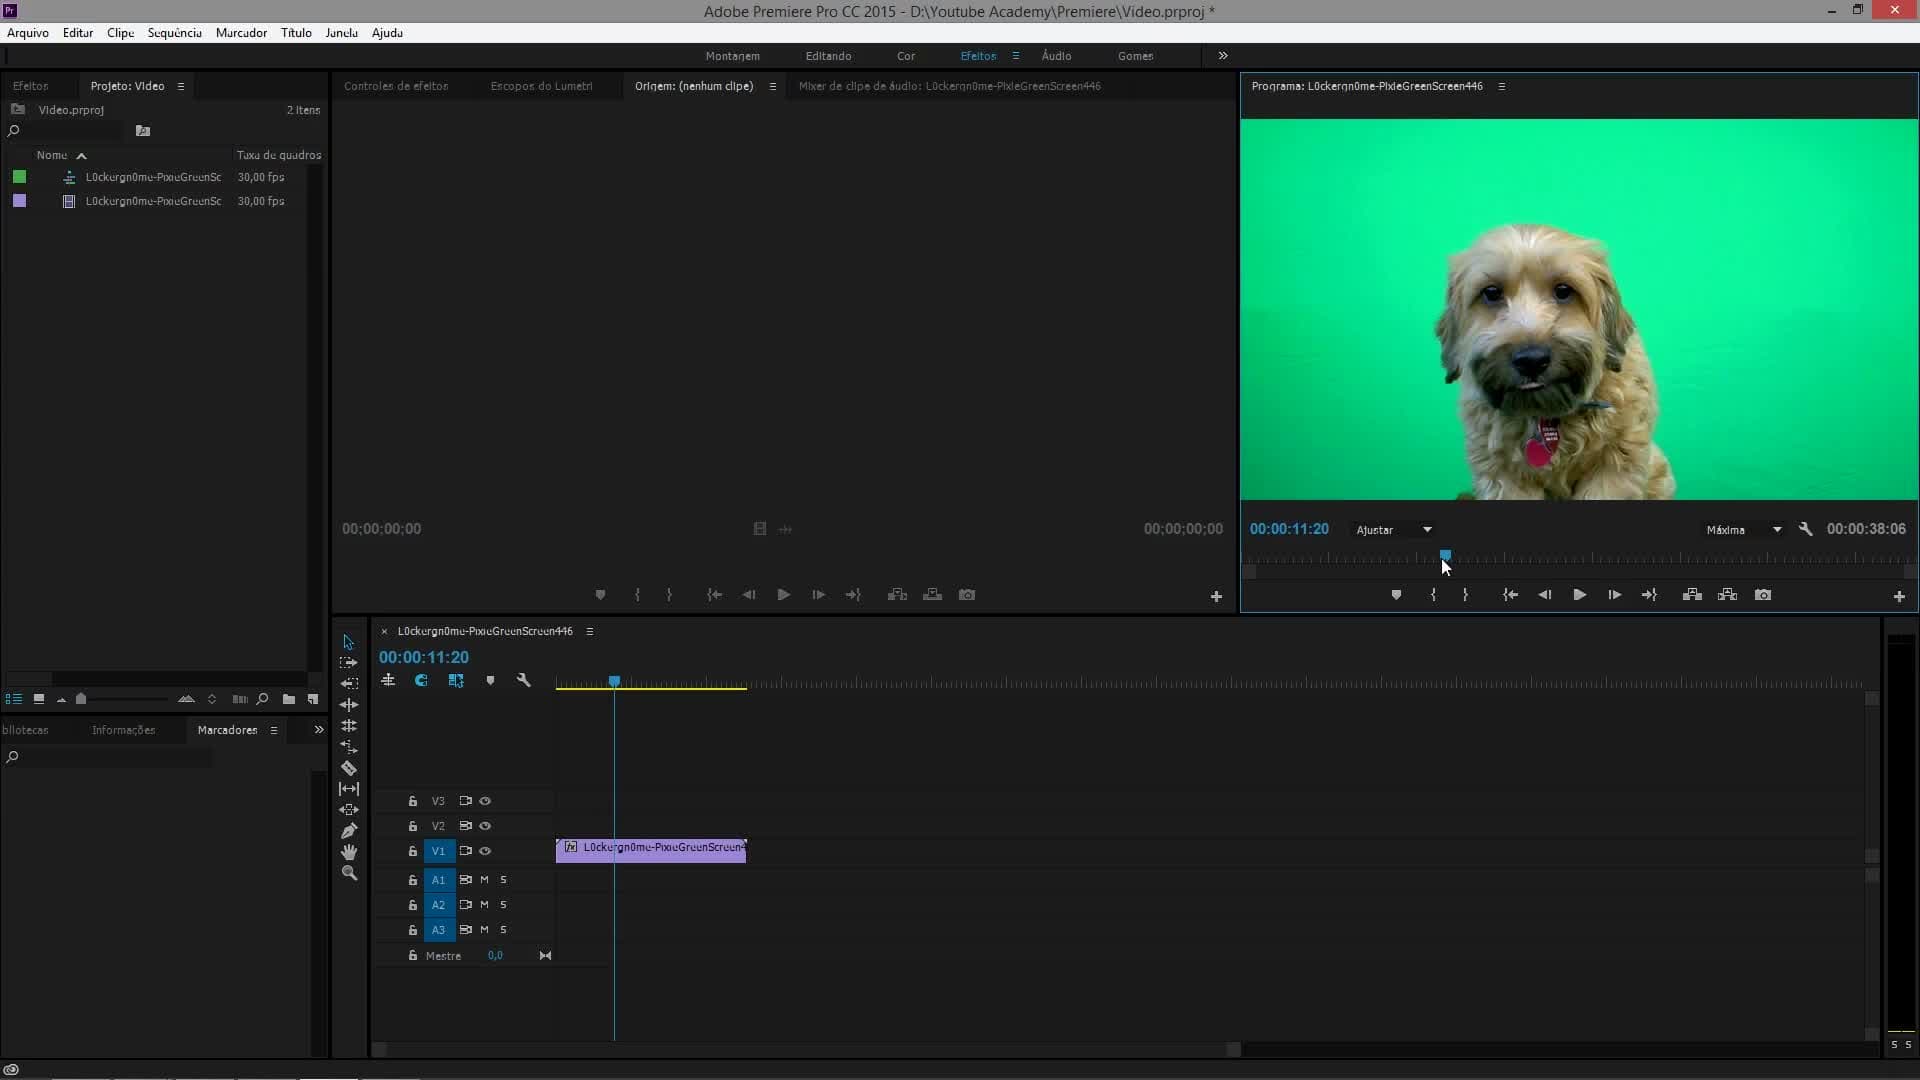
Task: Open timeline display settings wrench
Action: pyautogui.click(x=523, y=680)
